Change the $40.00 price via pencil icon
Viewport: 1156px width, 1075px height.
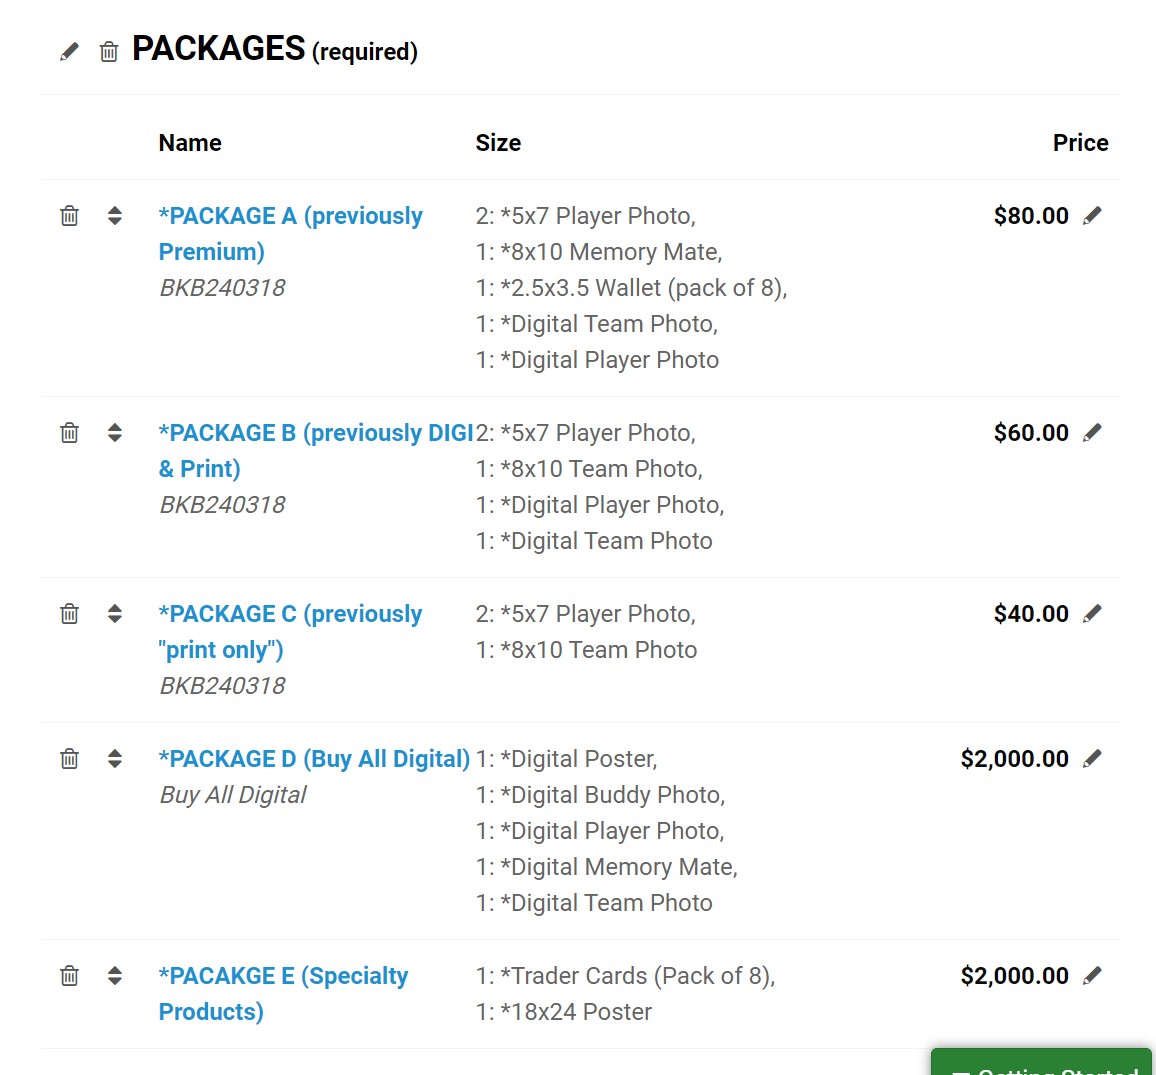[x=1092, y=613]
